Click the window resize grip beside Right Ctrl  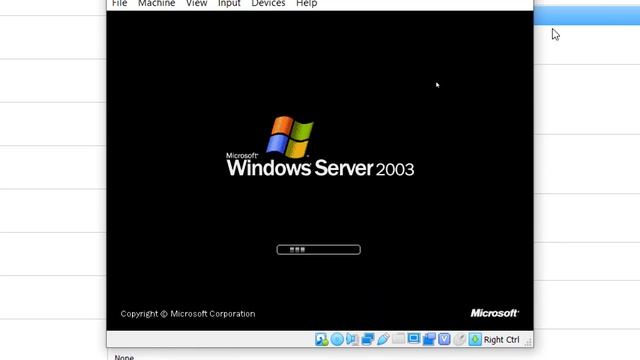(528, 342)
